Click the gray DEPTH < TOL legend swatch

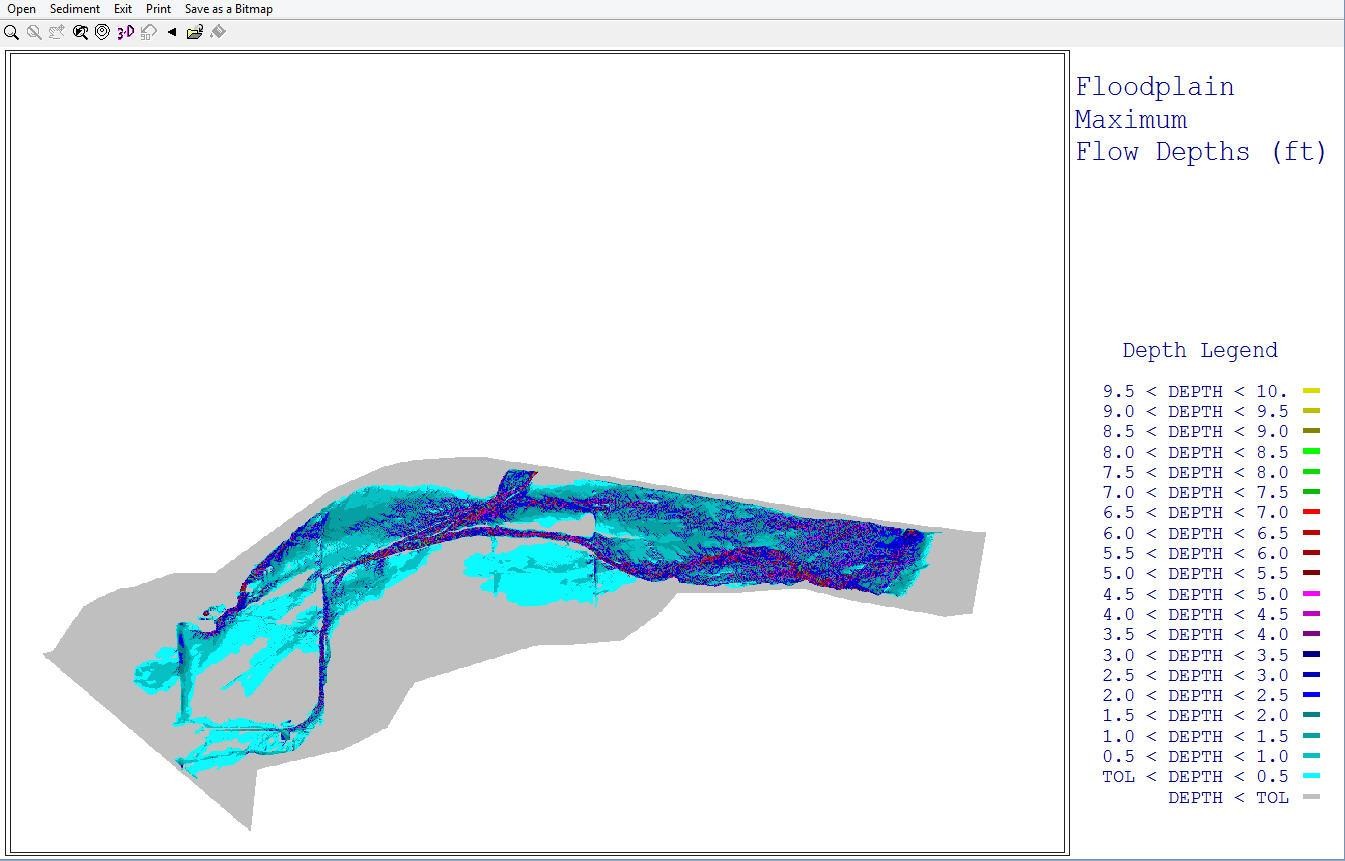tap(1311, 797)
